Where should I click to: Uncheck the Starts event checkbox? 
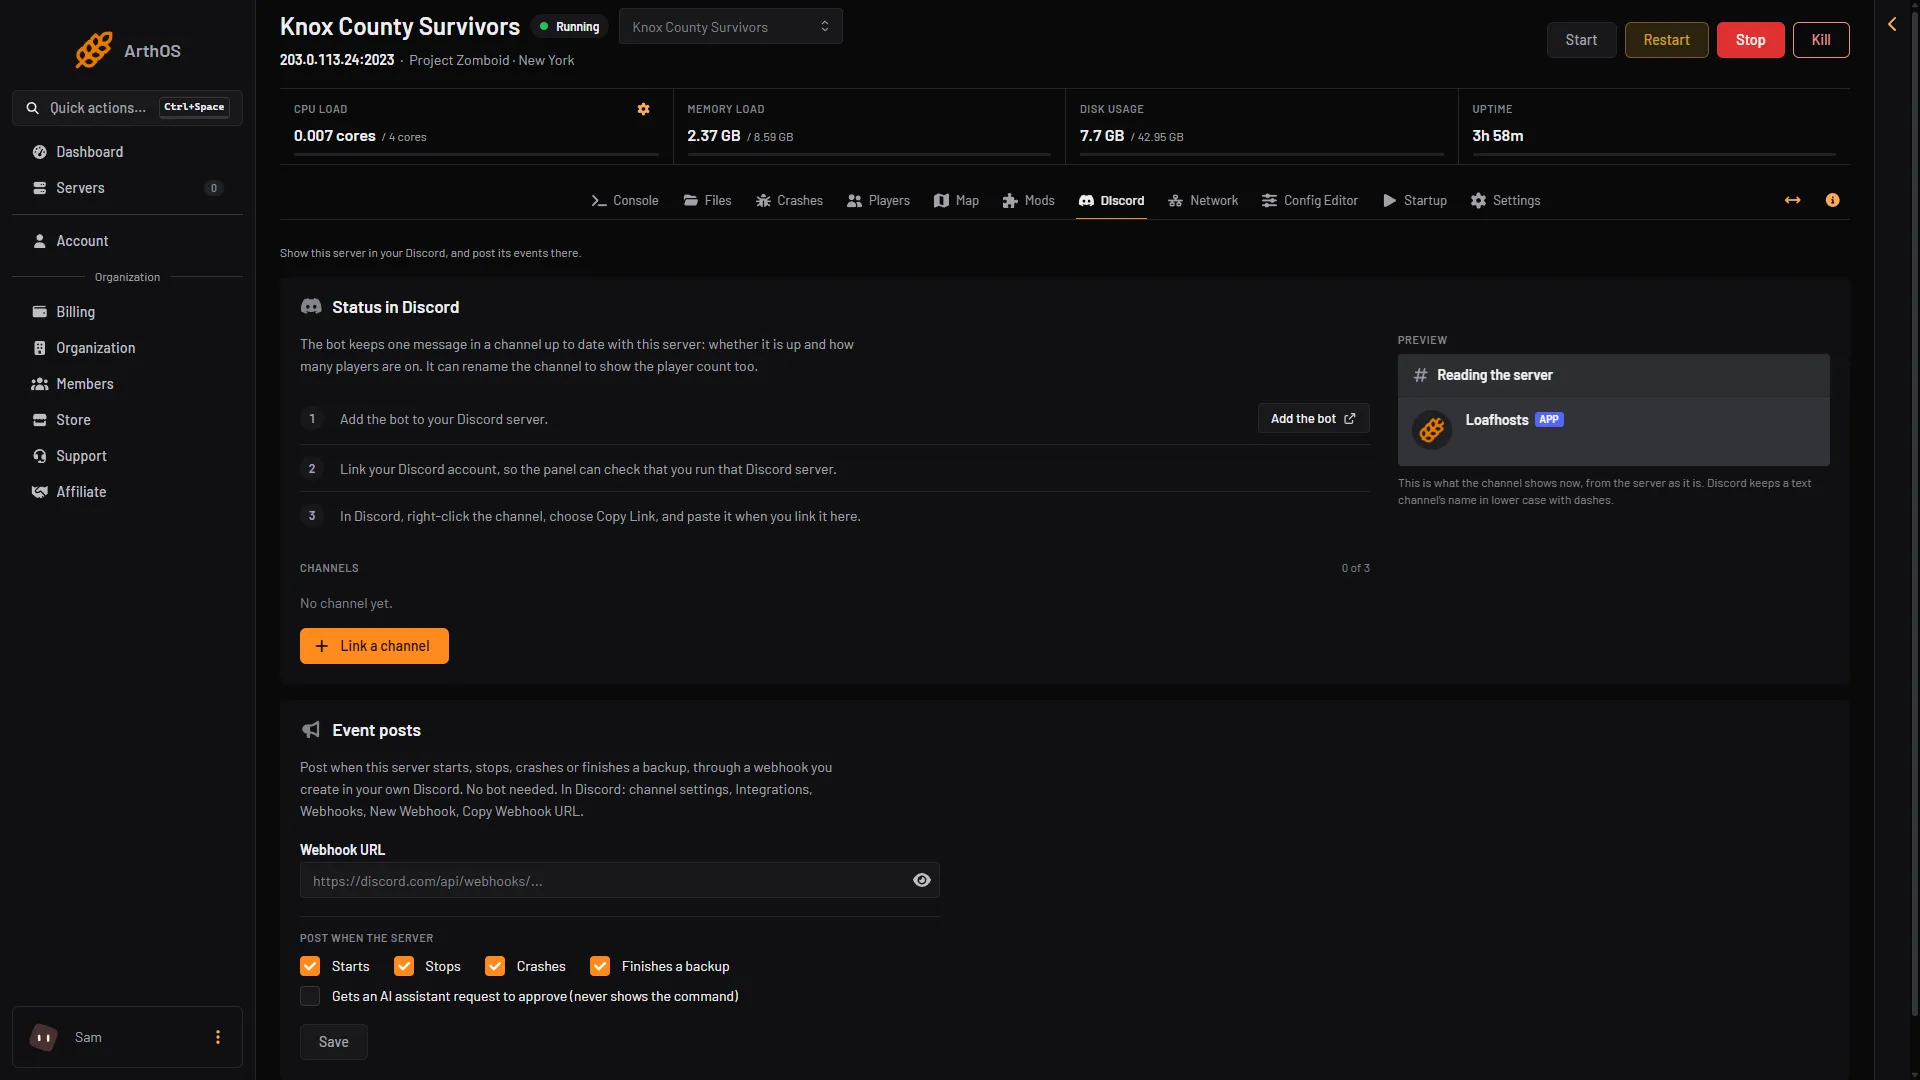click(x=310, y=966)
